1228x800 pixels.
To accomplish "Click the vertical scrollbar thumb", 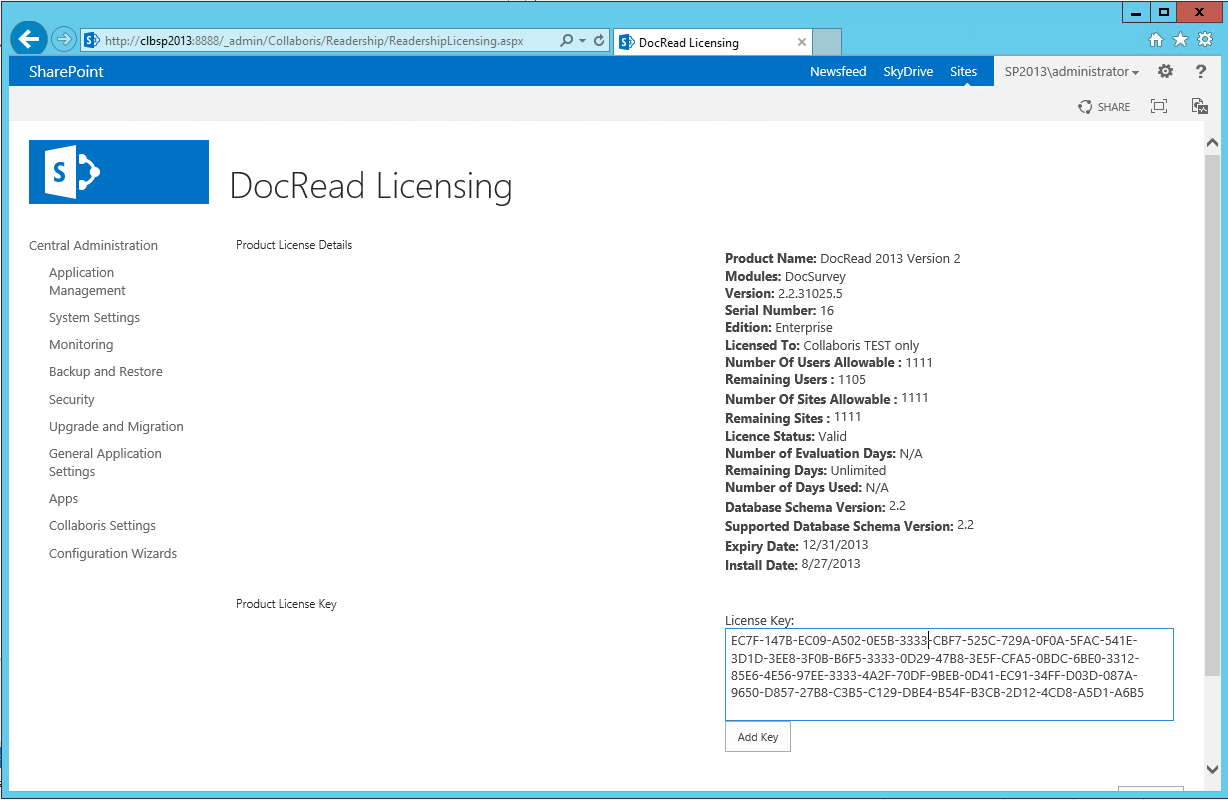I will click(1212, 415).
